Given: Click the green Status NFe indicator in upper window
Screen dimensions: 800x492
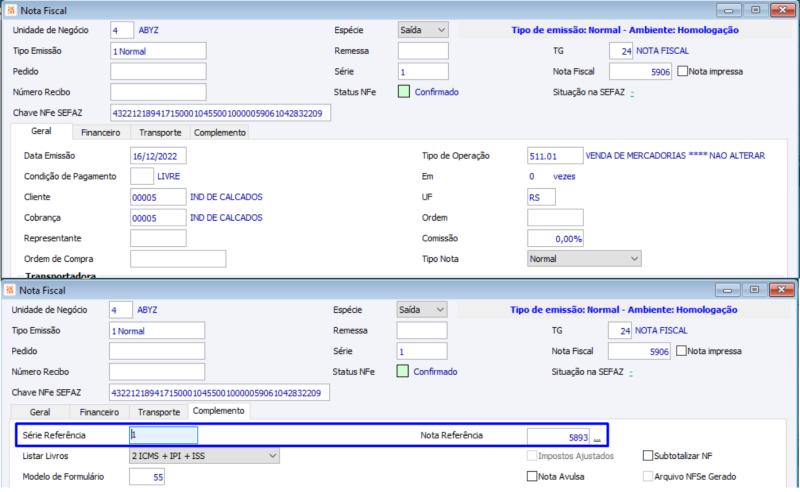Looking at the screenshot, I should point(404,92).
